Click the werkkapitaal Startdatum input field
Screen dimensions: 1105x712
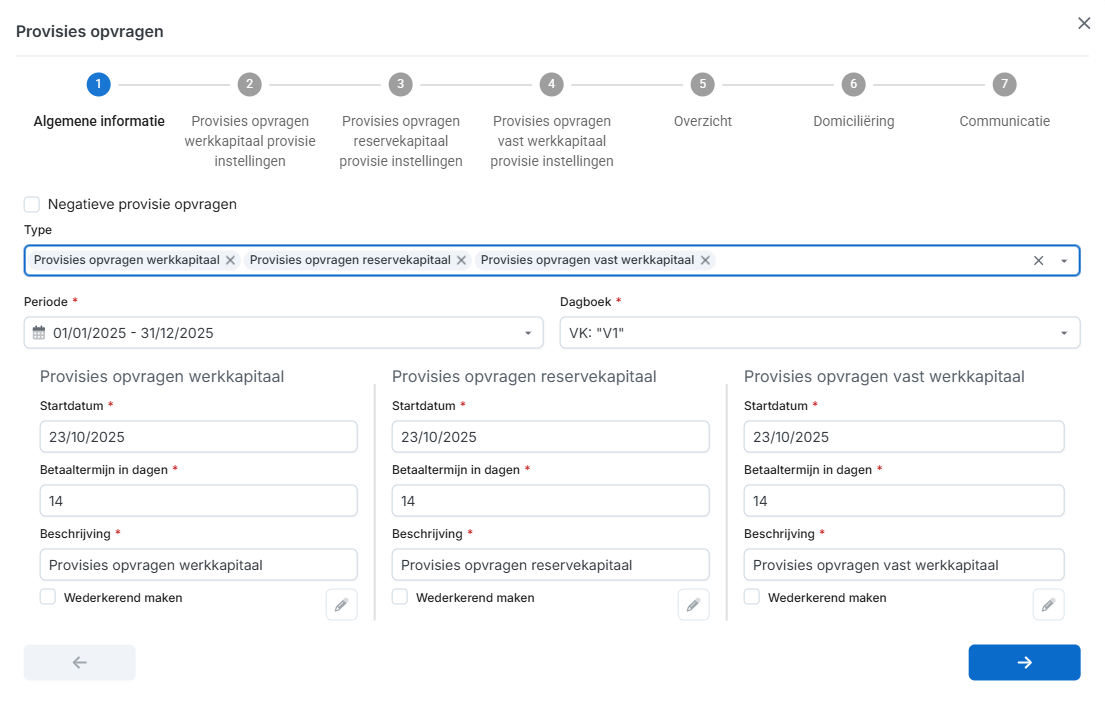tap(198, 437)
